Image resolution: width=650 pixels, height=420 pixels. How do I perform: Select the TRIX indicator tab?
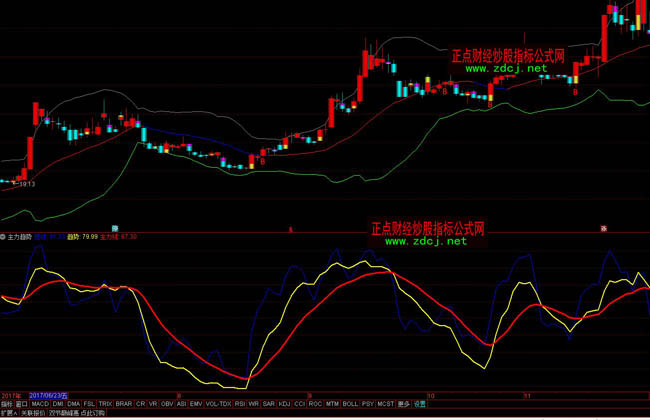[105, 404]
